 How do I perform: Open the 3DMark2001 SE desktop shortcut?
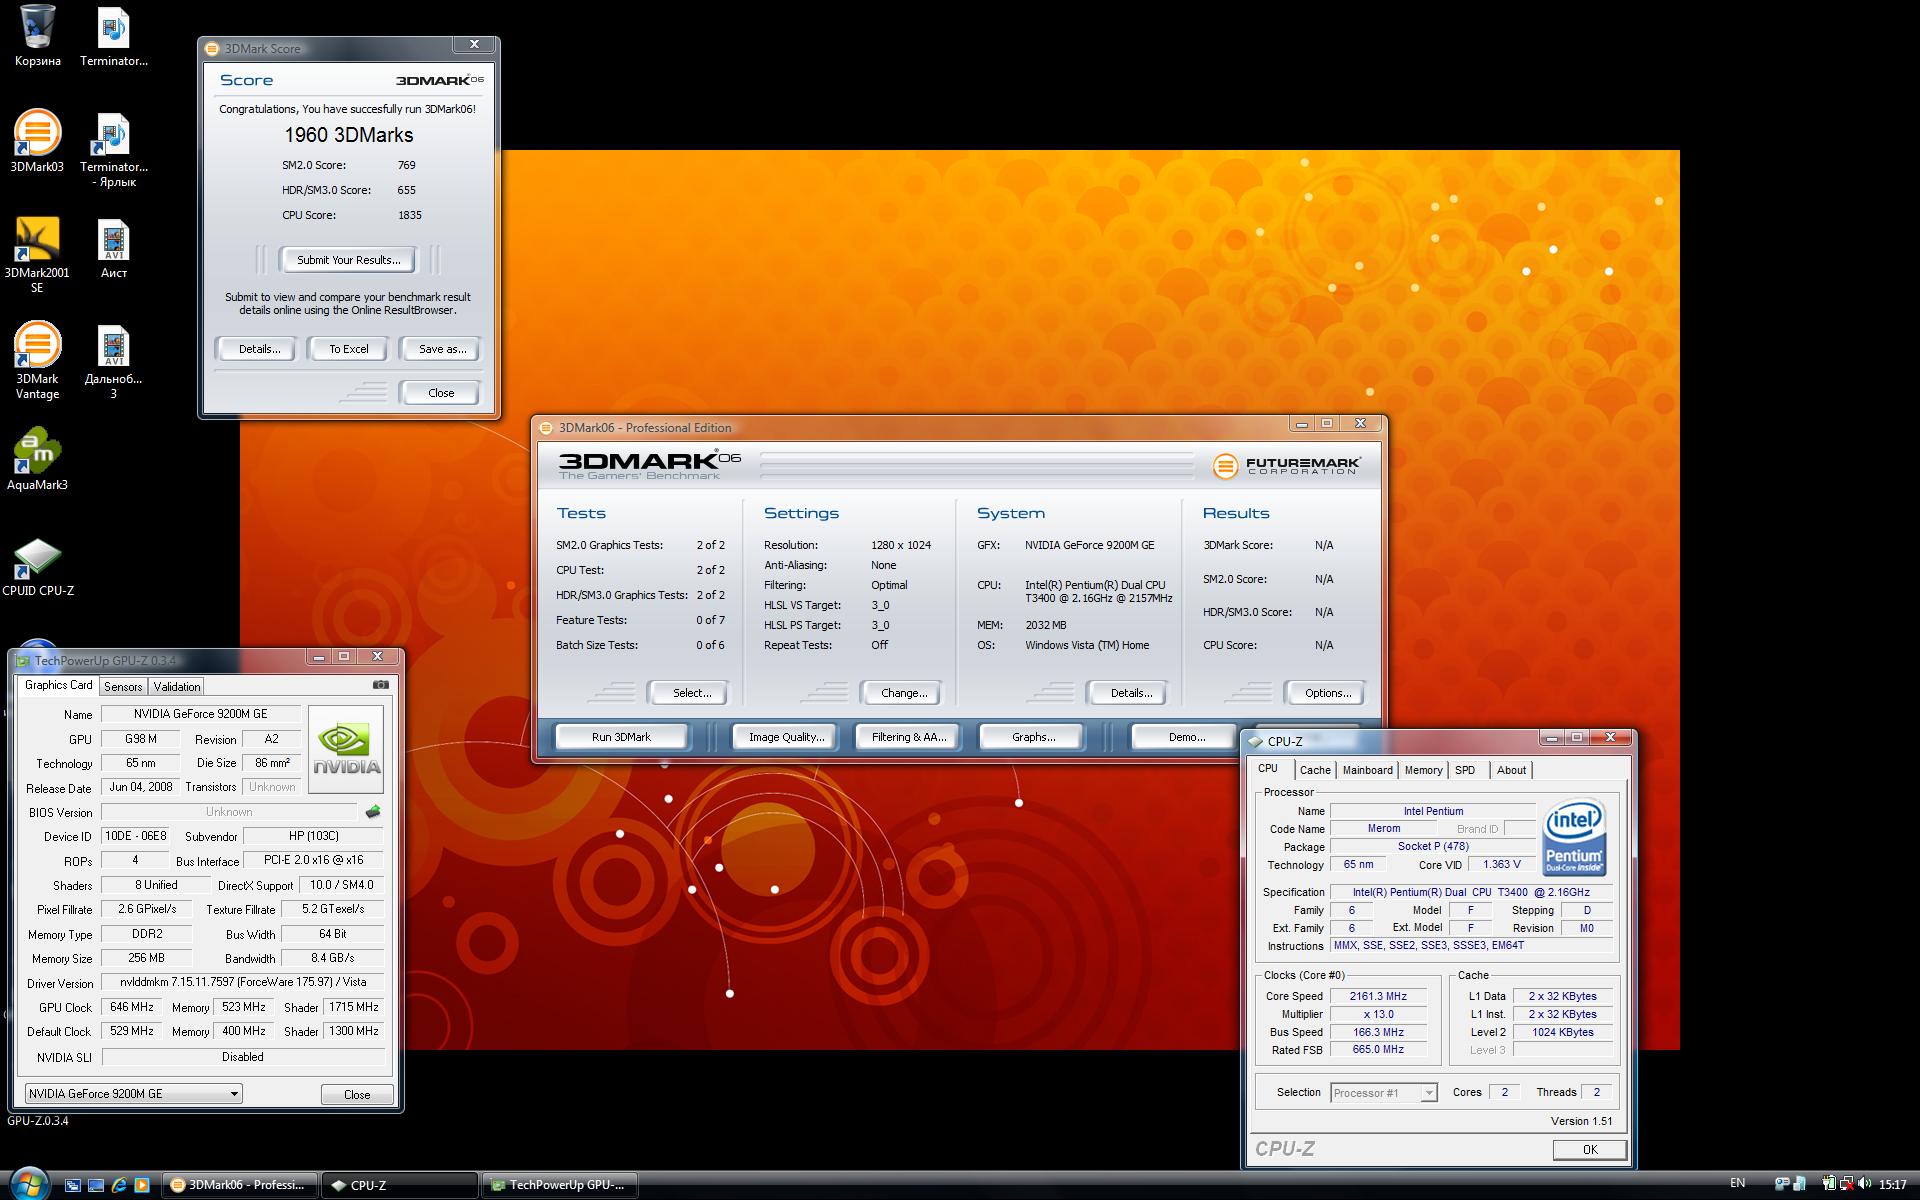point(37,254)
